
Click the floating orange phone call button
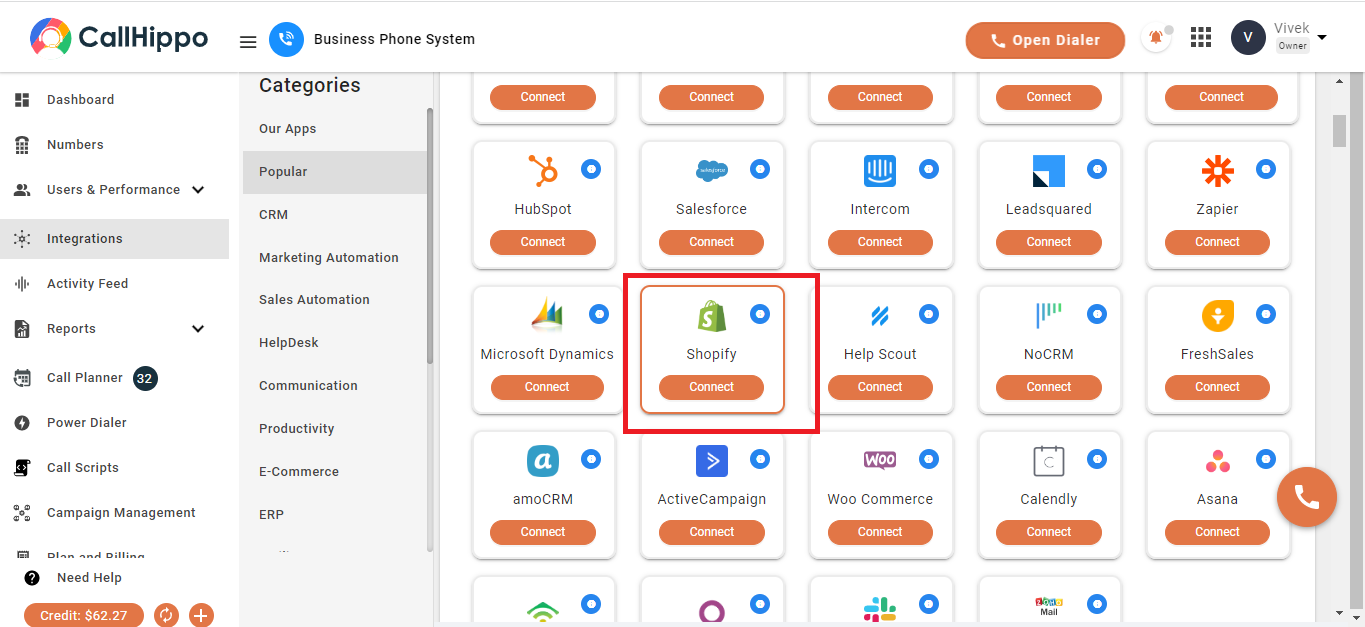[1307, 497]
